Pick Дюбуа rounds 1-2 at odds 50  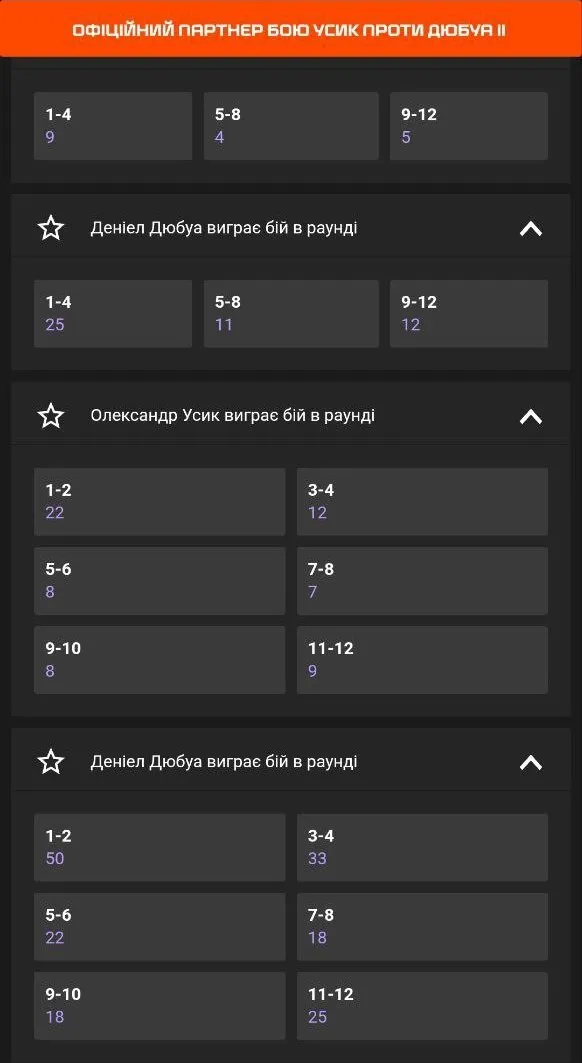159,847
